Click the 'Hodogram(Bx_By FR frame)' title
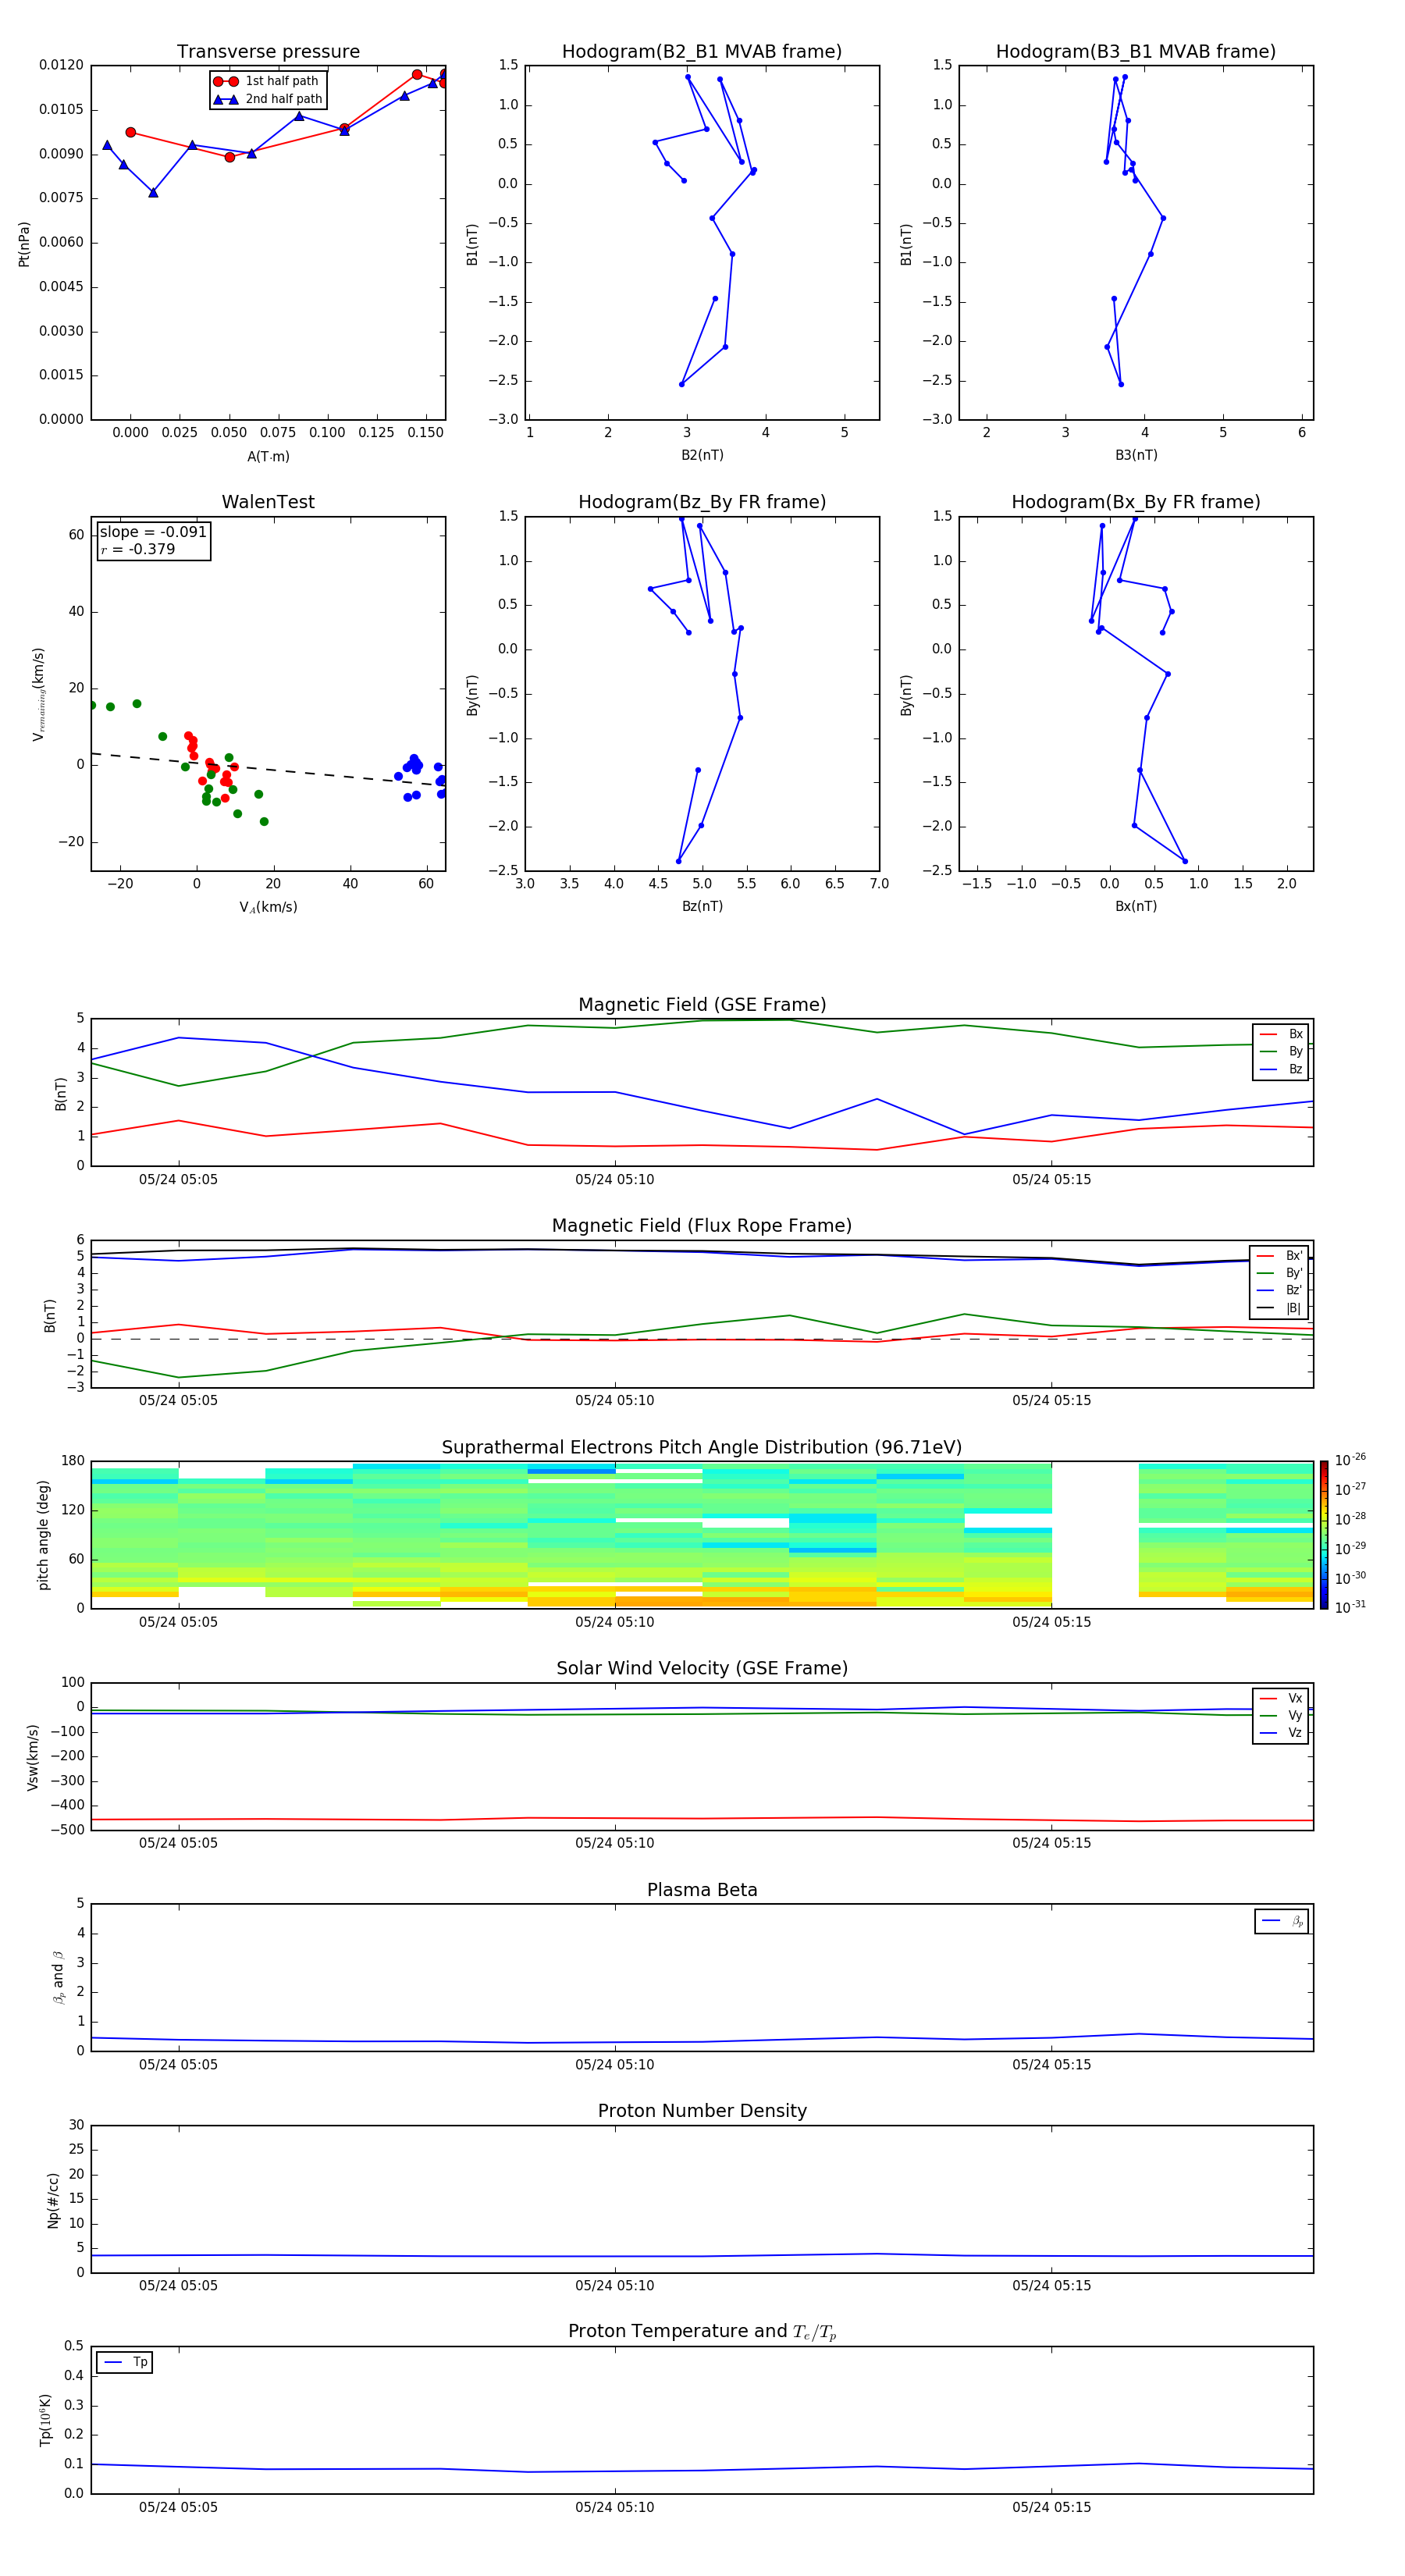The width and height of the screenshot is (1405, 2576). pos(1136,502)
